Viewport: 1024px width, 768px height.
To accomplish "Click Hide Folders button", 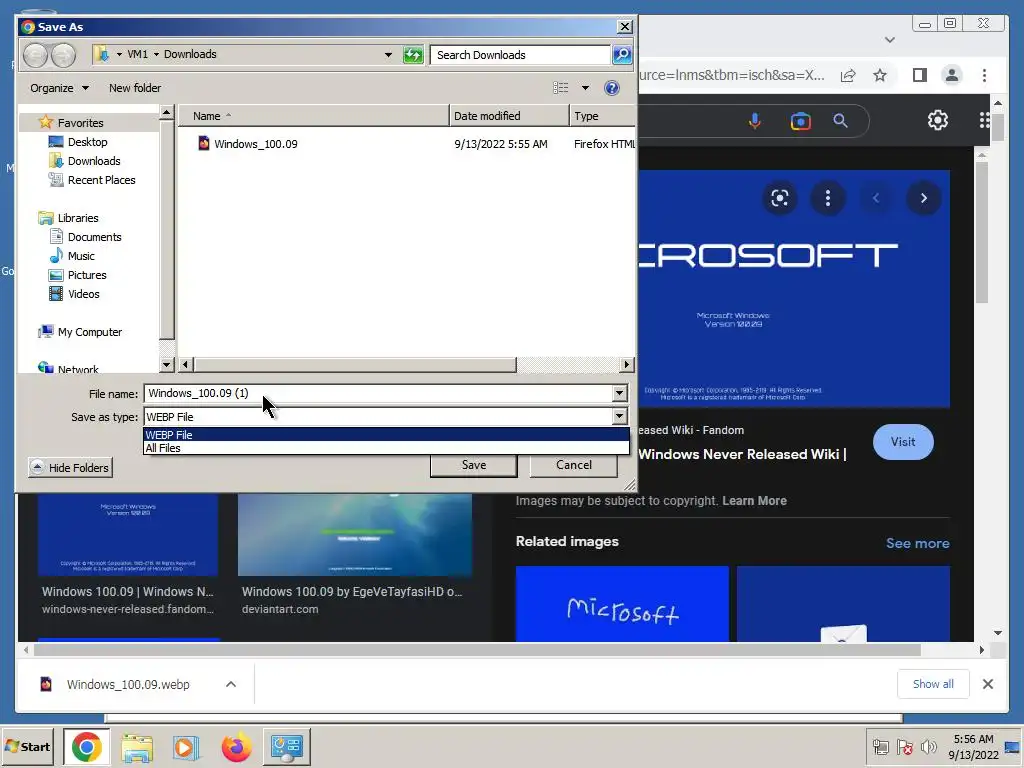I will tap(71, 468).
